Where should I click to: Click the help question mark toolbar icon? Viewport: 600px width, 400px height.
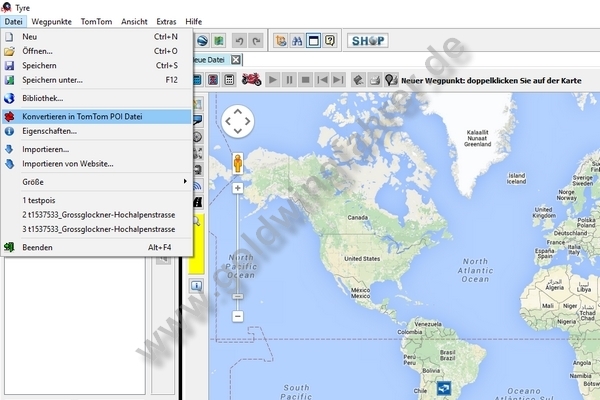click(329, 40)
